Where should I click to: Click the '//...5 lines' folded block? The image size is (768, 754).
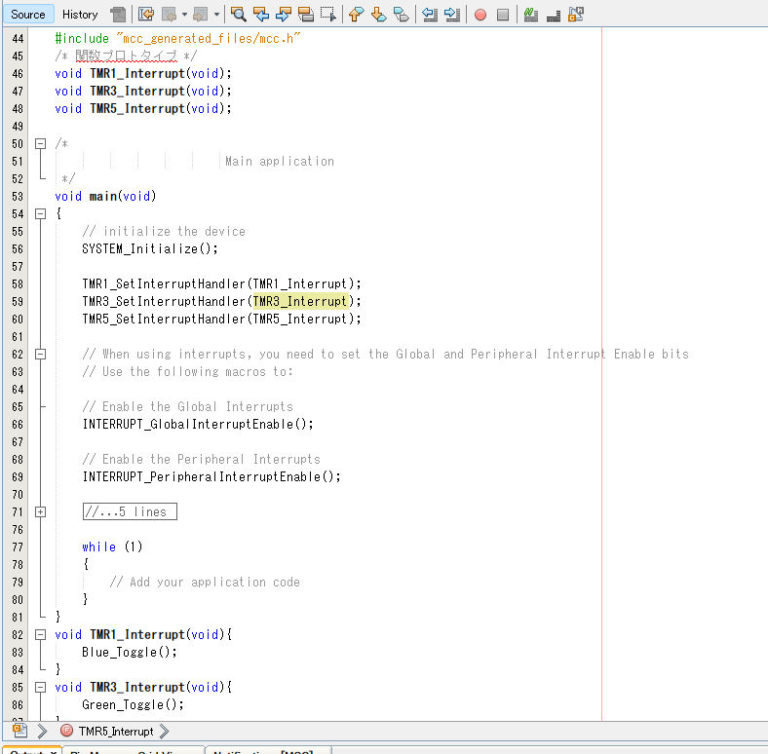(129, 512)
